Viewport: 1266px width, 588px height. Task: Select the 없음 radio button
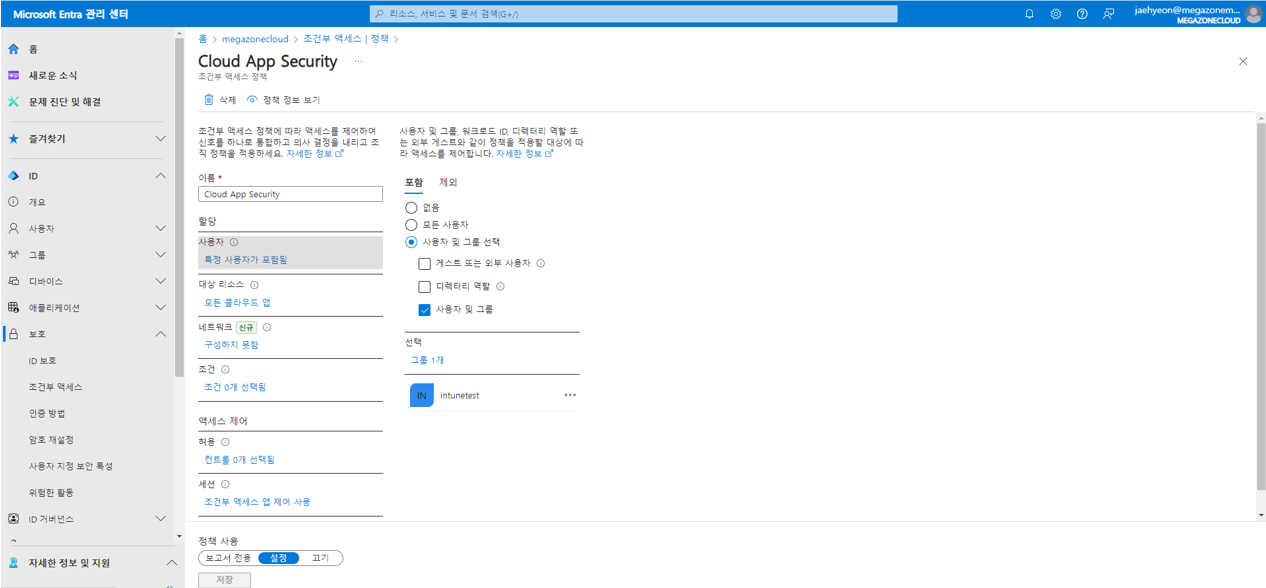point(411,207)
